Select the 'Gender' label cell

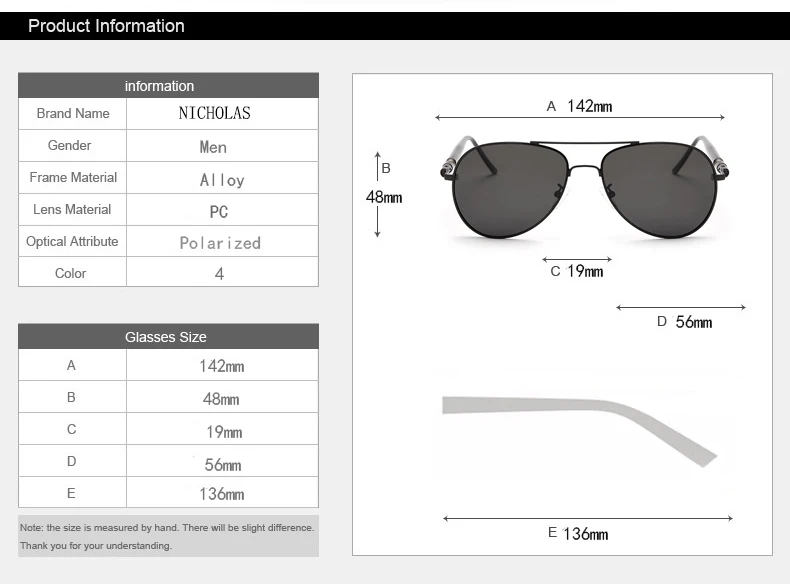[x=73, y=146]
